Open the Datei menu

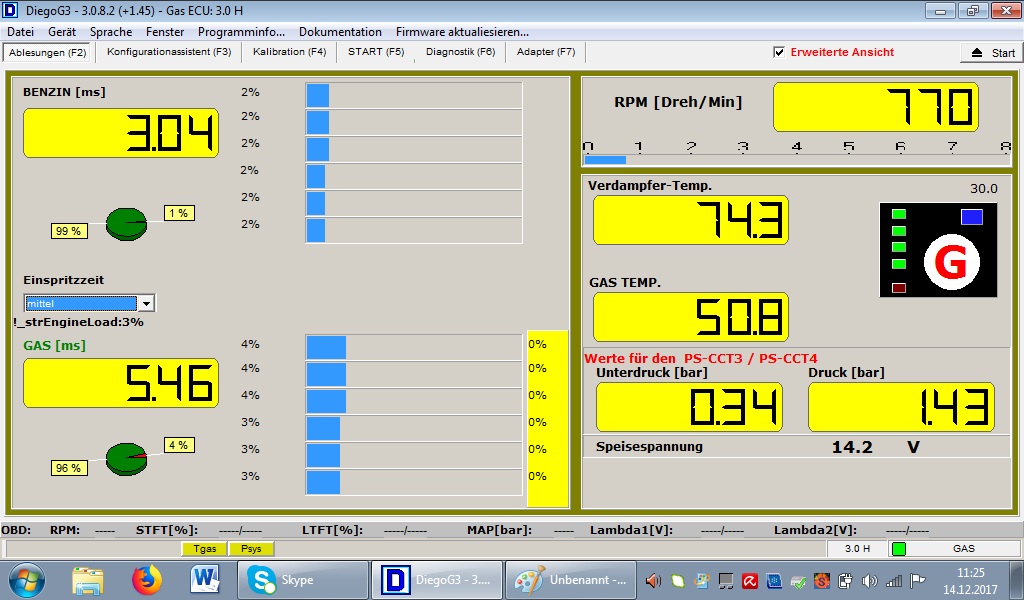pyautogui.click(x=20, y=32)
